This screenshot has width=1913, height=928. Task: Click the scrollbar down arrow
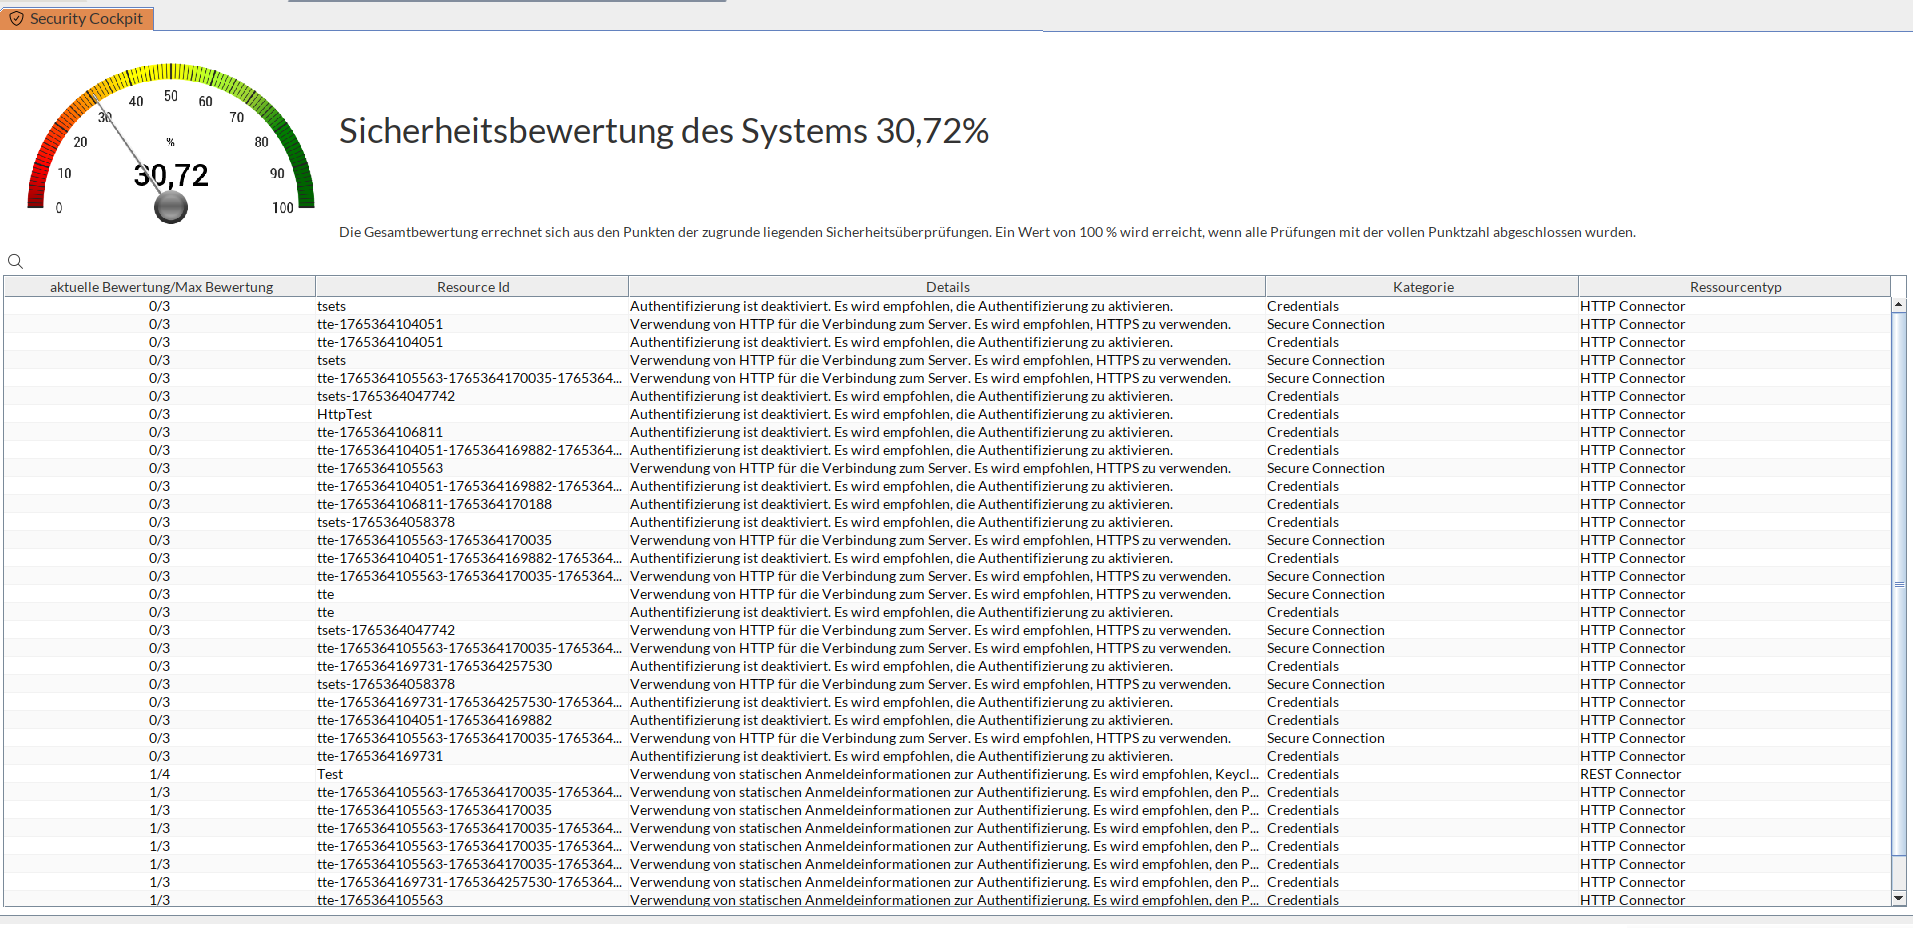pyautogui.click(x=1898, y=898)
